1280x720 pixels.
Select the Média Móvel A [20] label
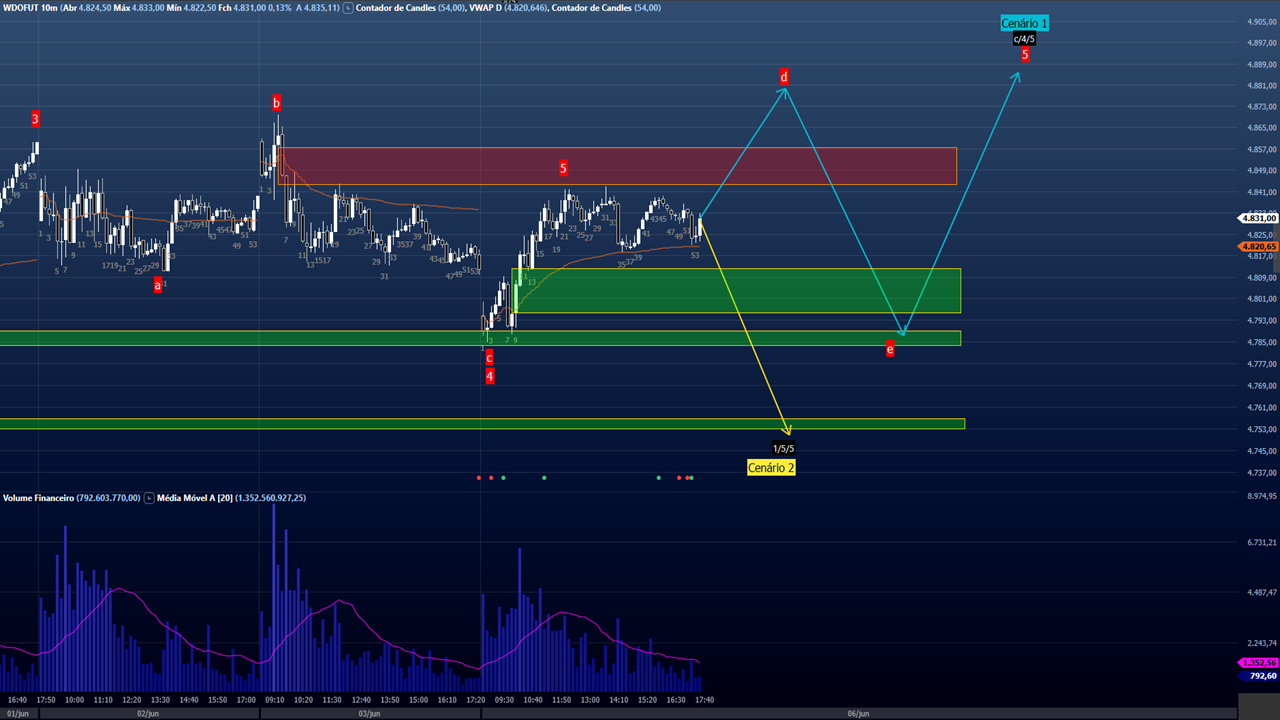(194, 497)
